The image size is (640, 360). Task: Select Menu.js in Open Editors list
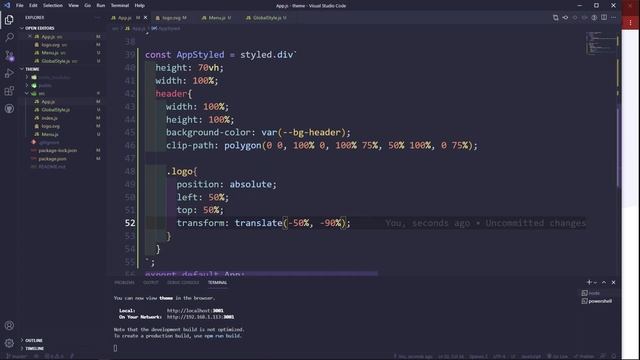pyautogui.click(x=50, y=53)
